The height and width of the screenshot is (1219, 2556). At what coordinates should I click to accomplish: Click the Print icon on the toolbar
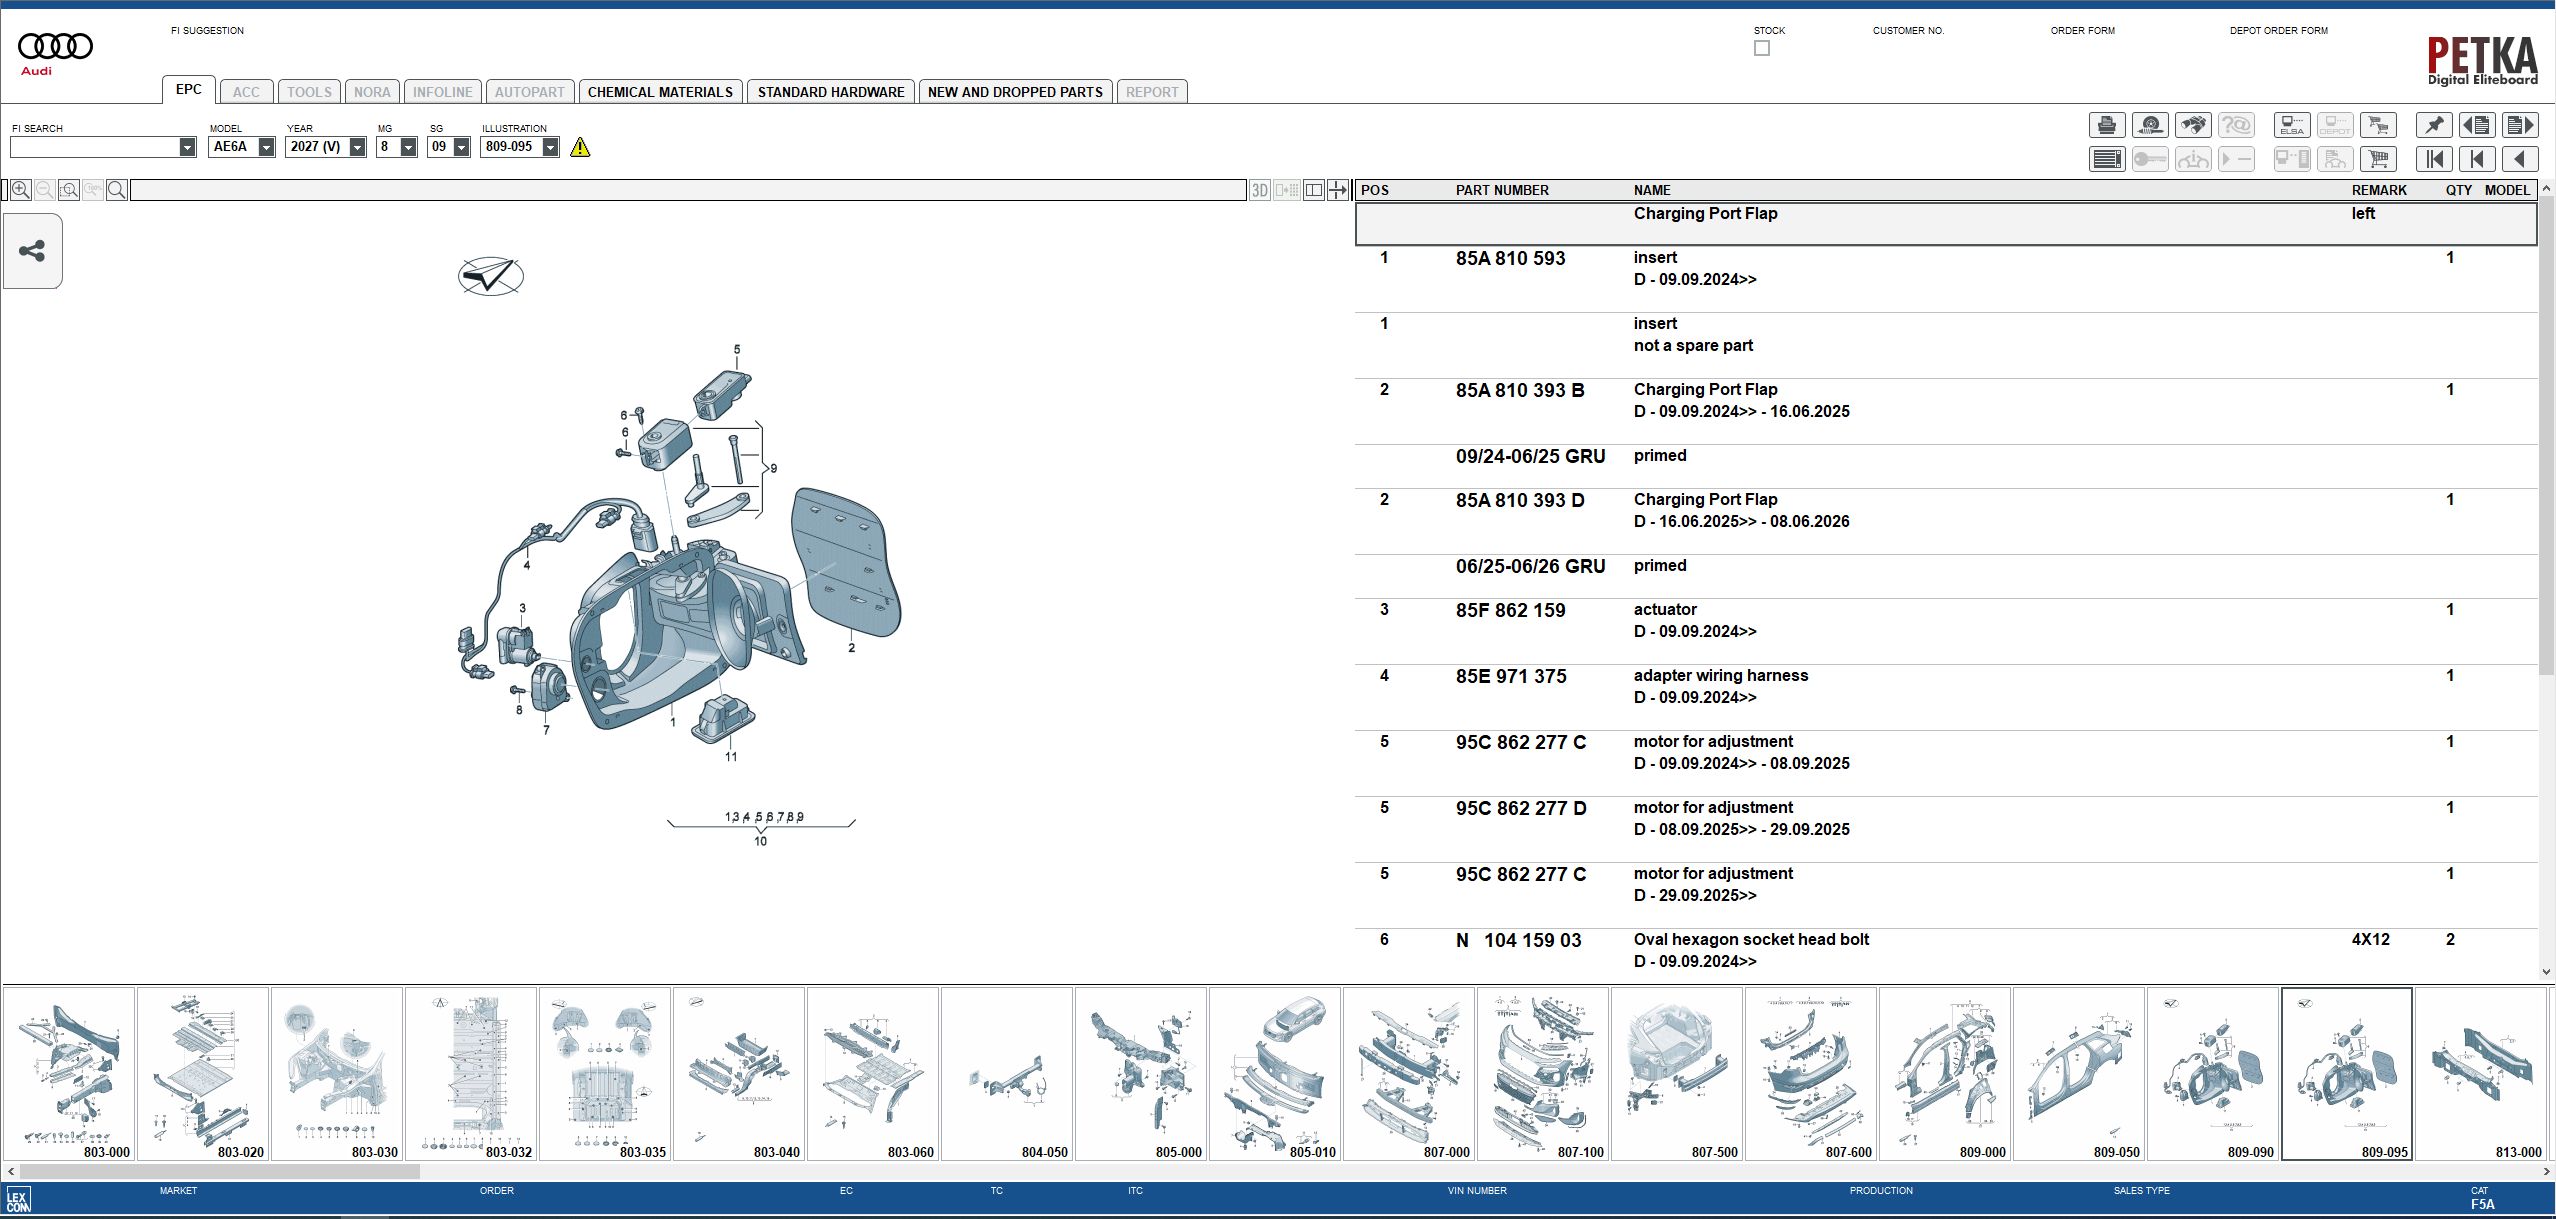pyautogui.click(x=2106, y=124)
